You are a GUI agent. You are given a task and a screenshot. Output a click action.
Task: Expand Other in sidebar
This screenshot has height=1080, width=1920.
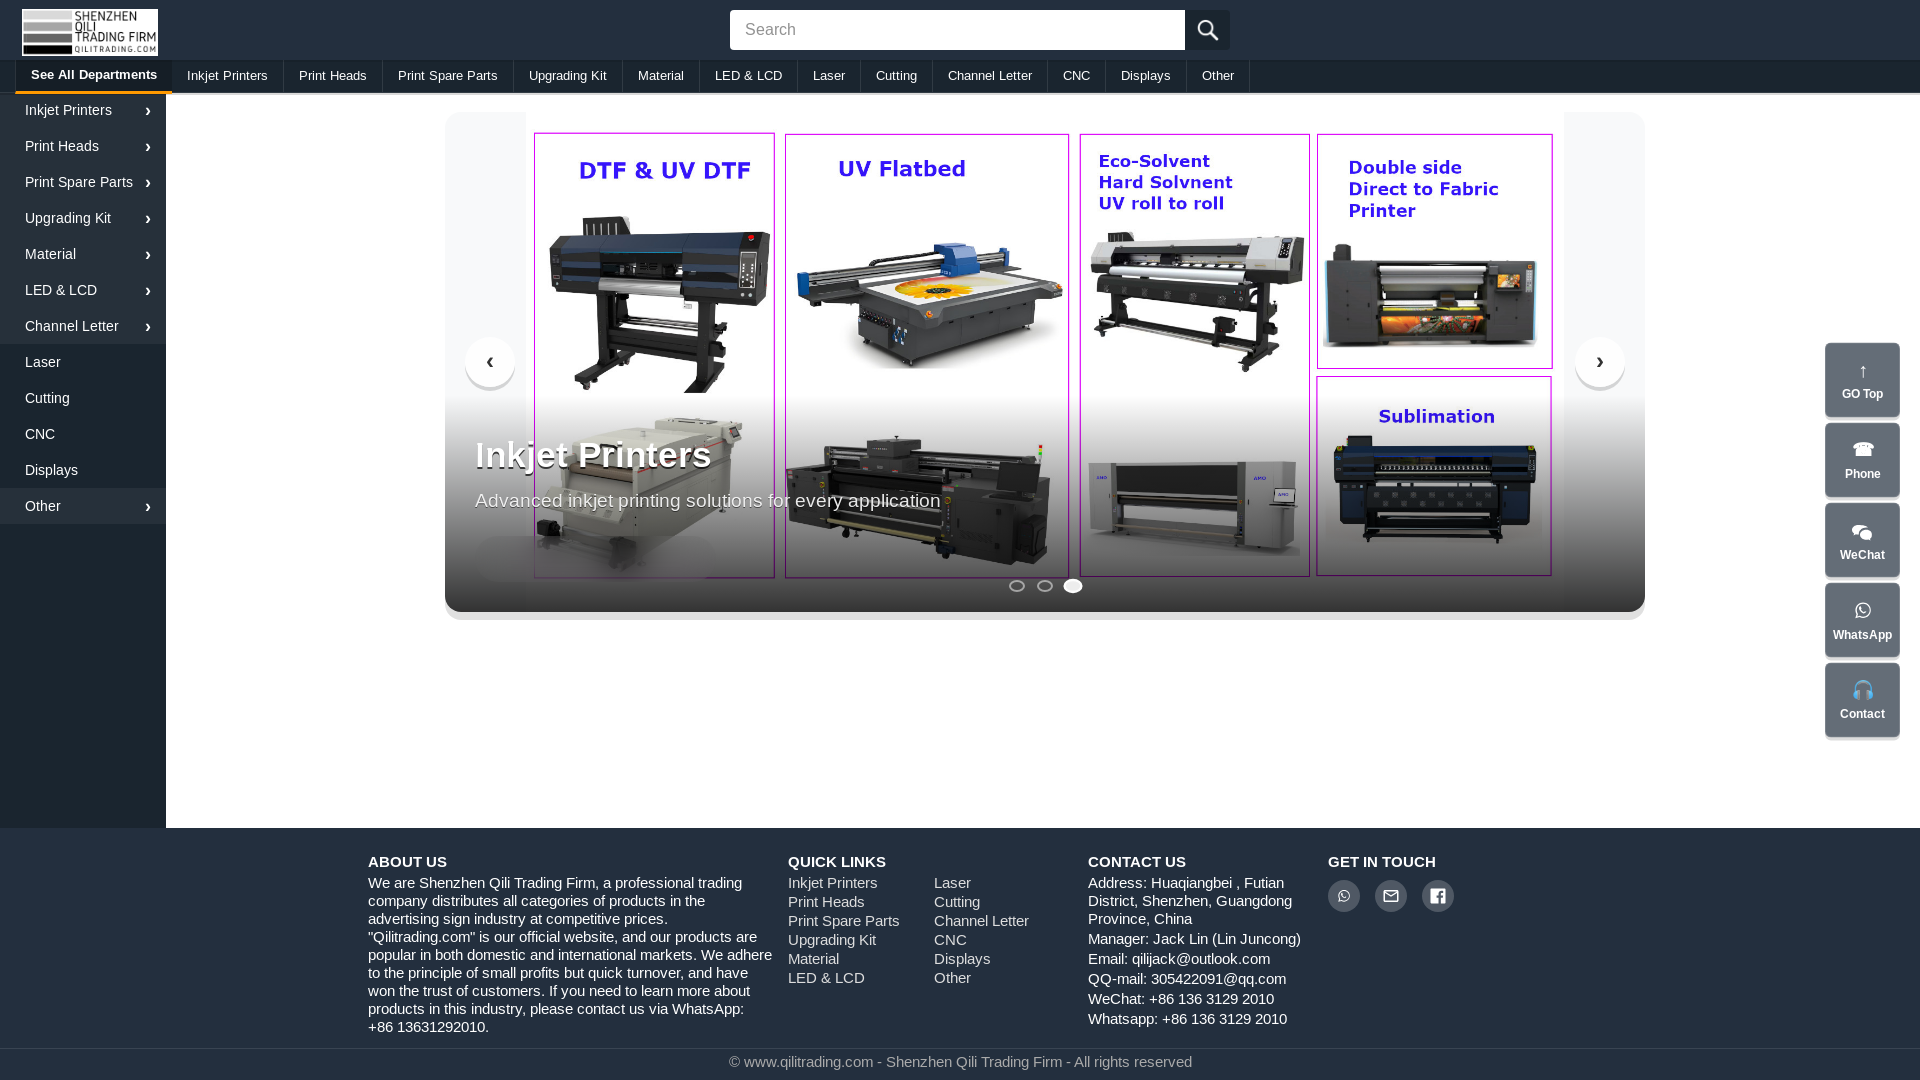[x=83, y=506]
